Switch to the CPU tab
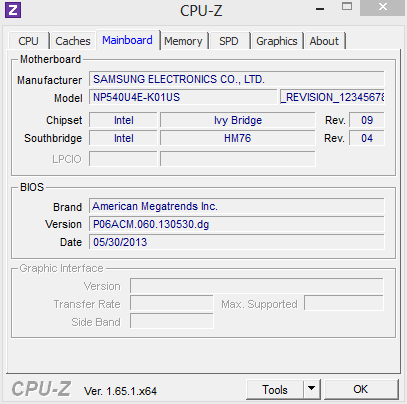The height and width of the screenshot is (404, 407). 29,41
